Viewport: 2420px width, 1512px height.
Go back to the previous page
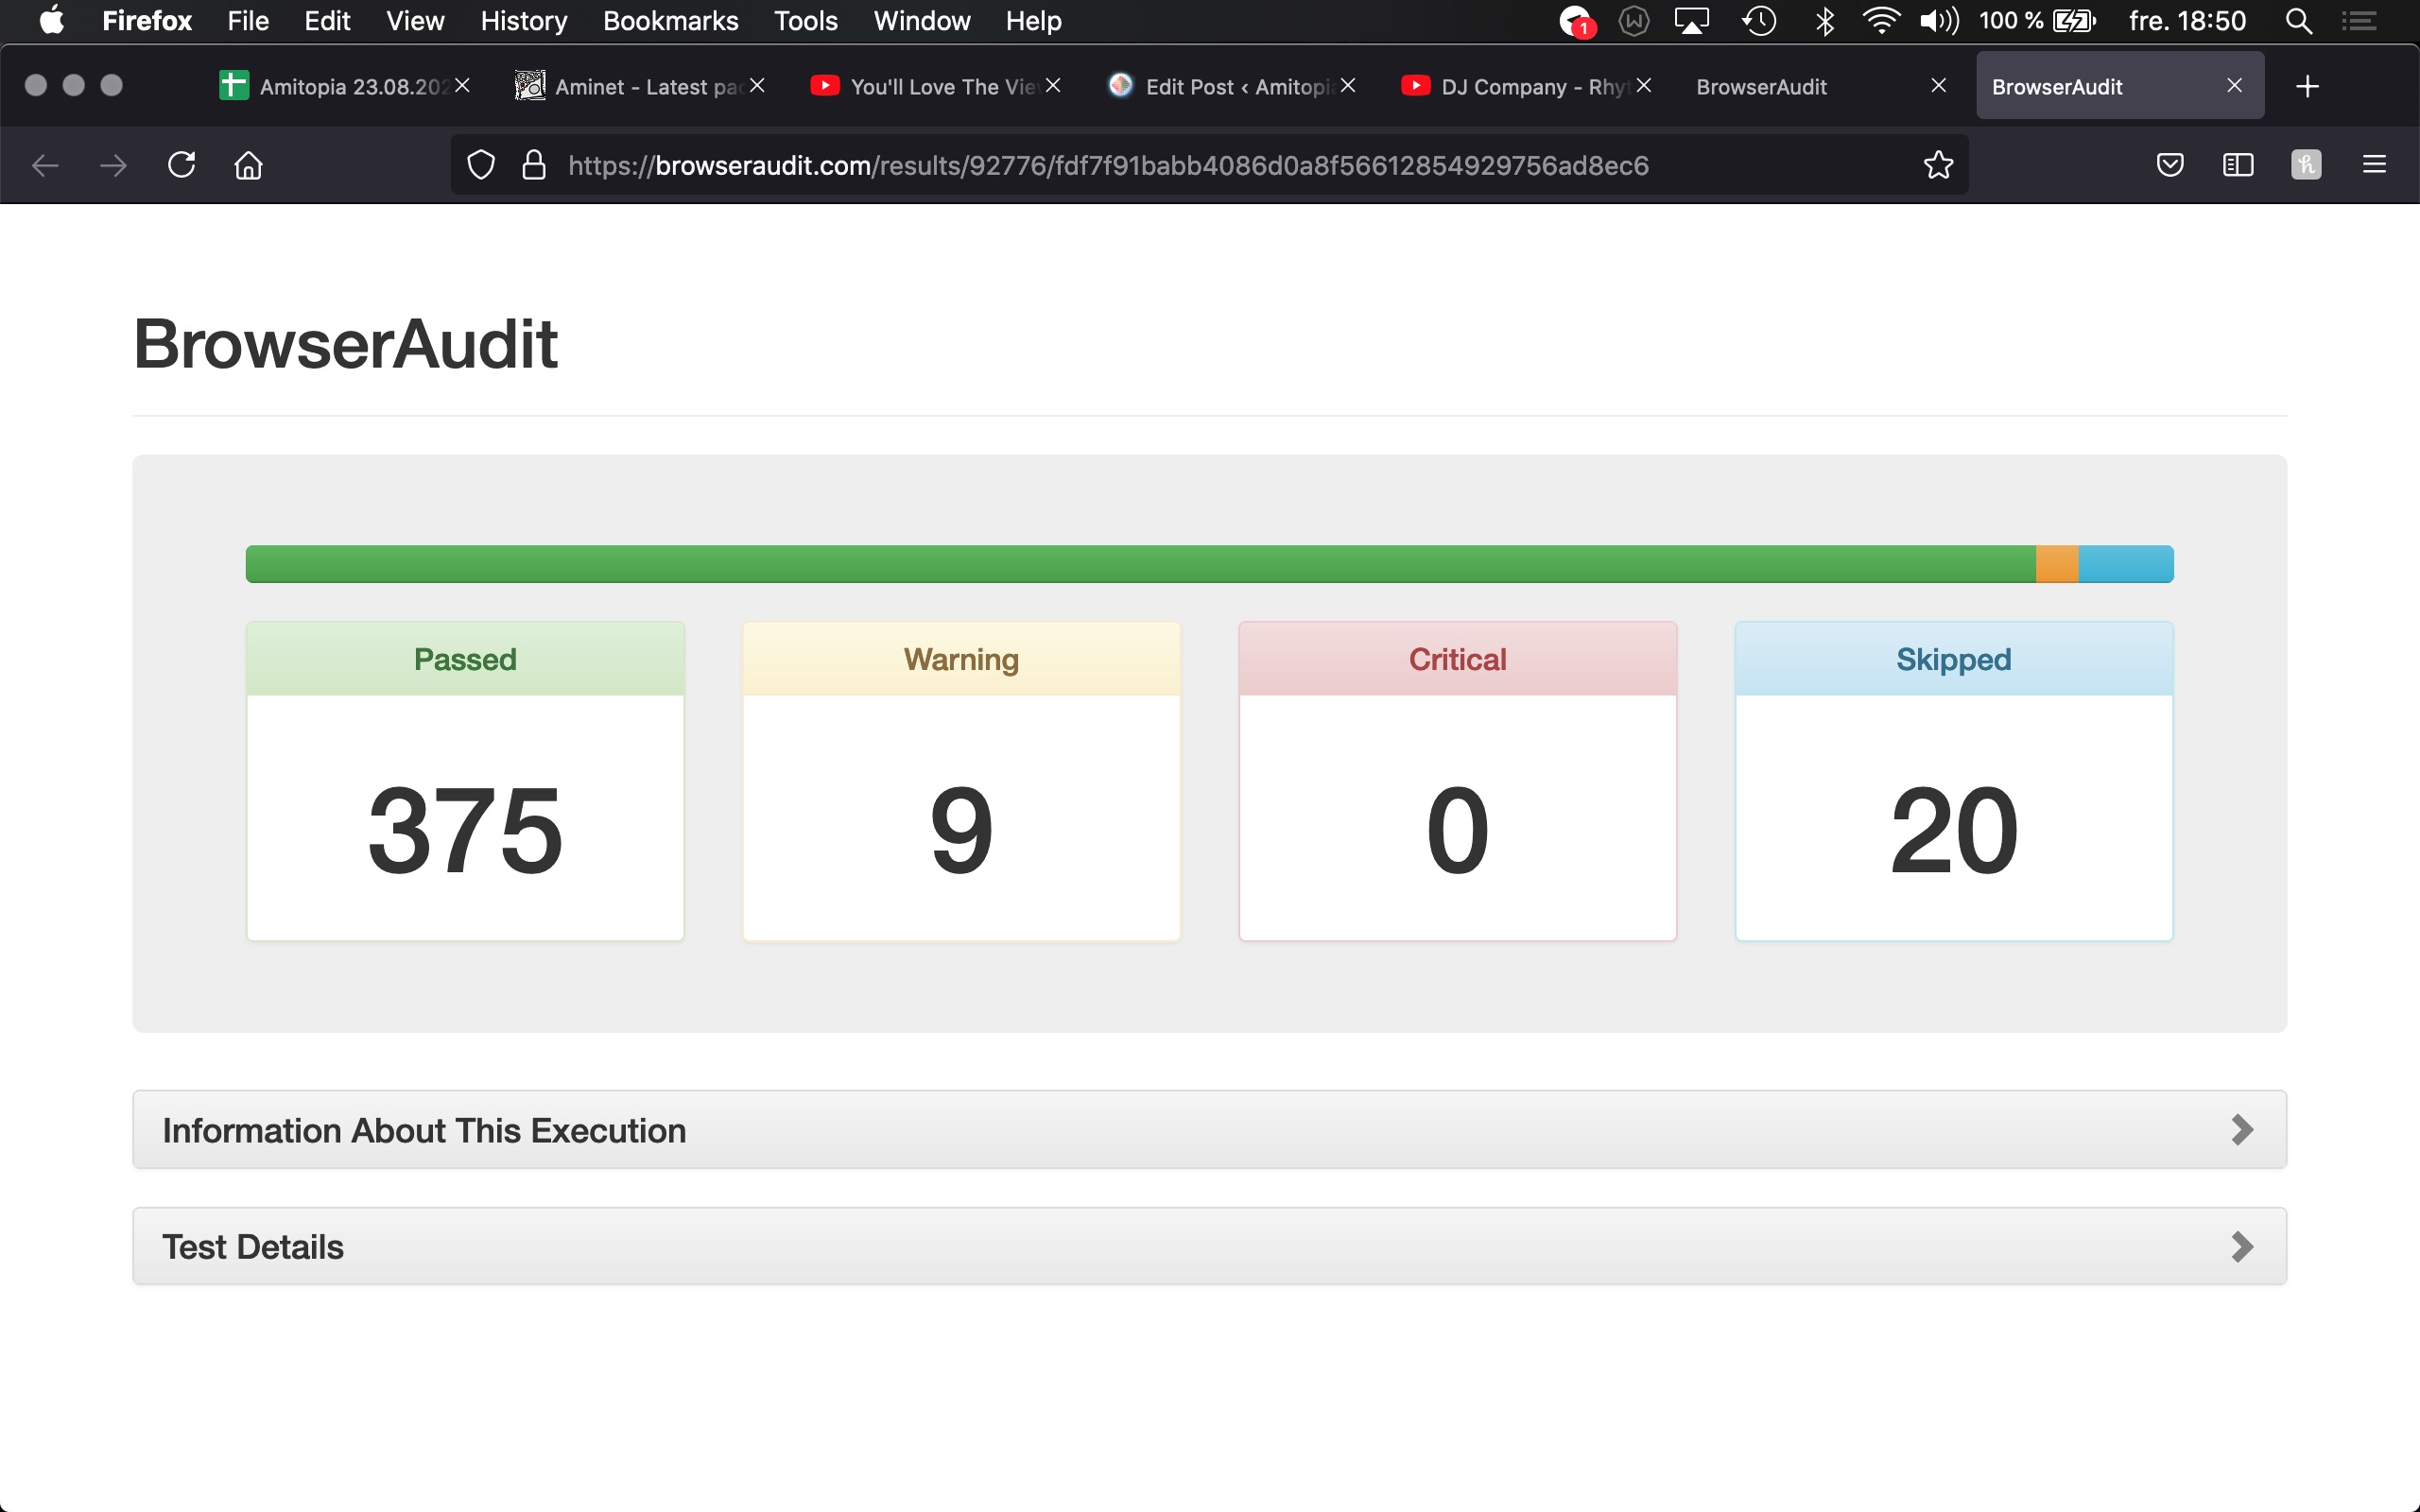coord(46,165)
